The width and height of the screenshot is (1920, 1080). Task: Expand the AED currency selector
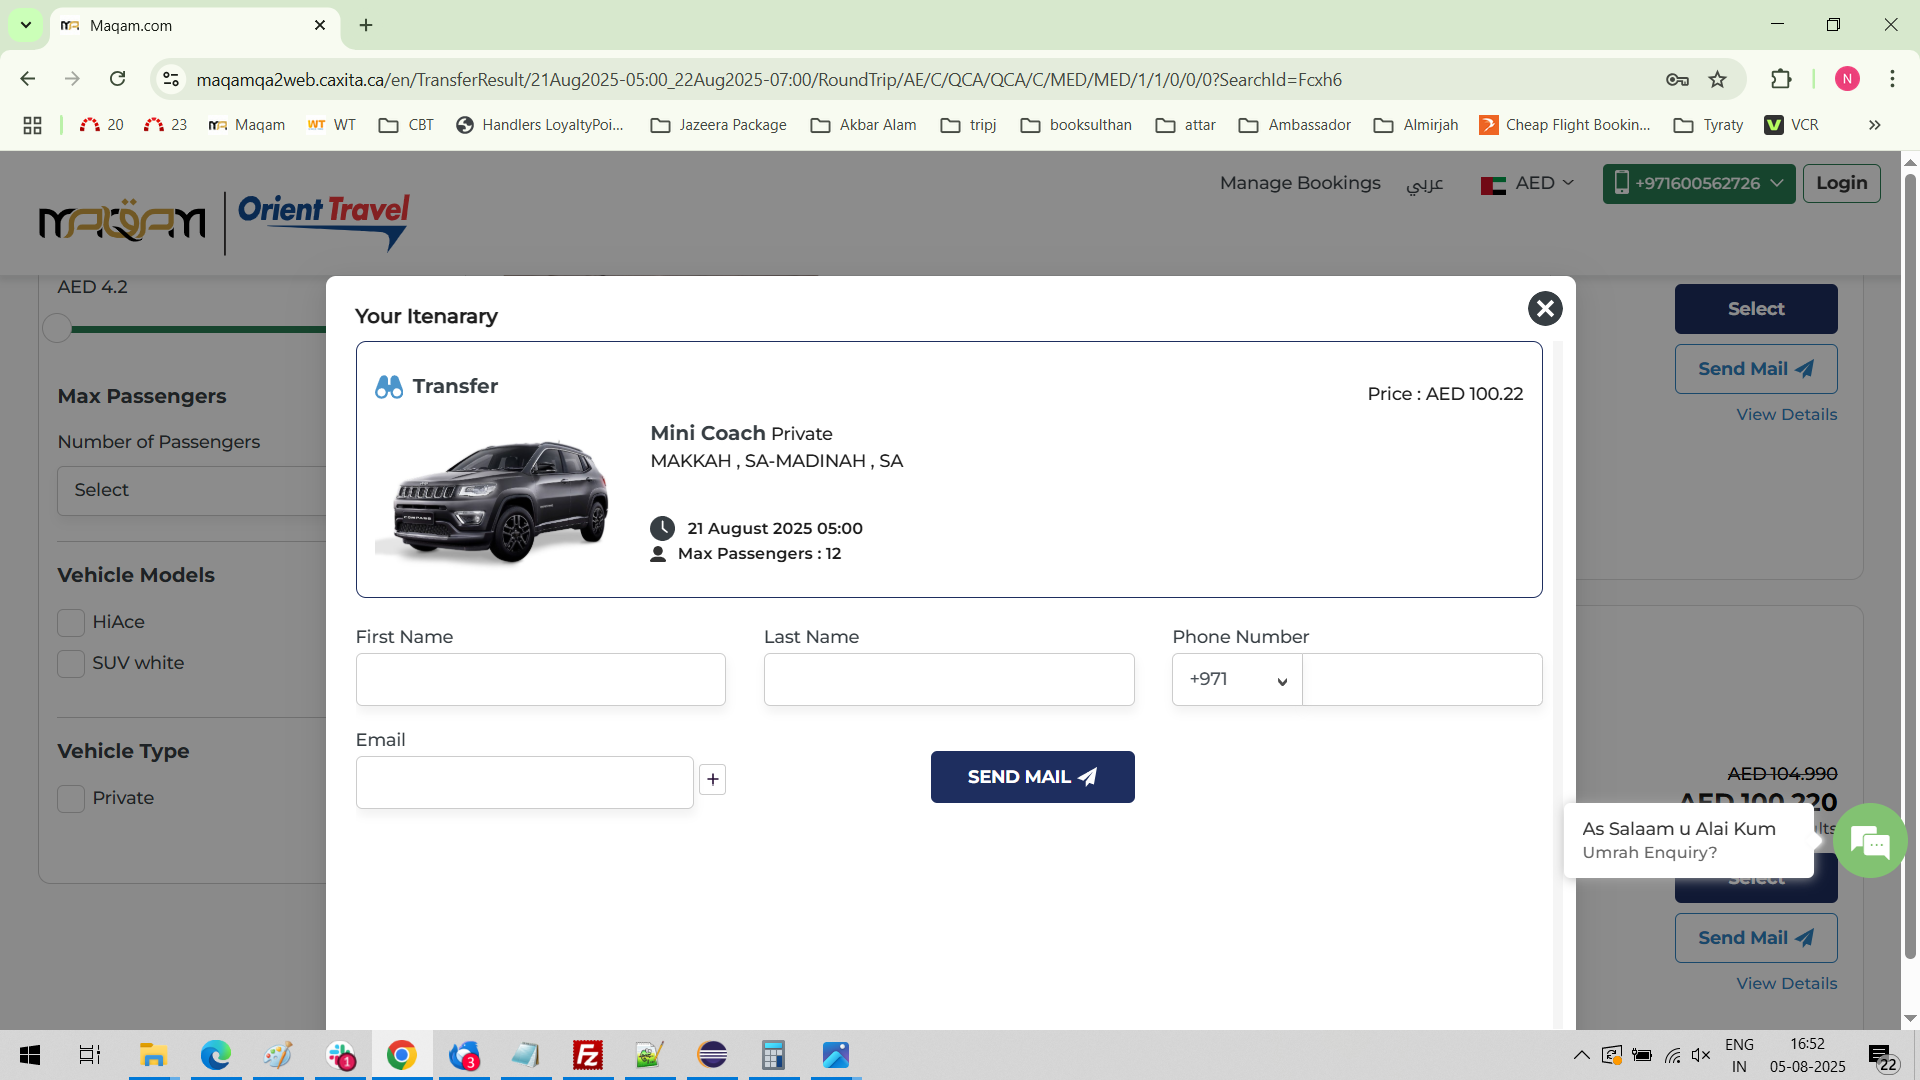pyautogui.click(x=1528, y=184)
